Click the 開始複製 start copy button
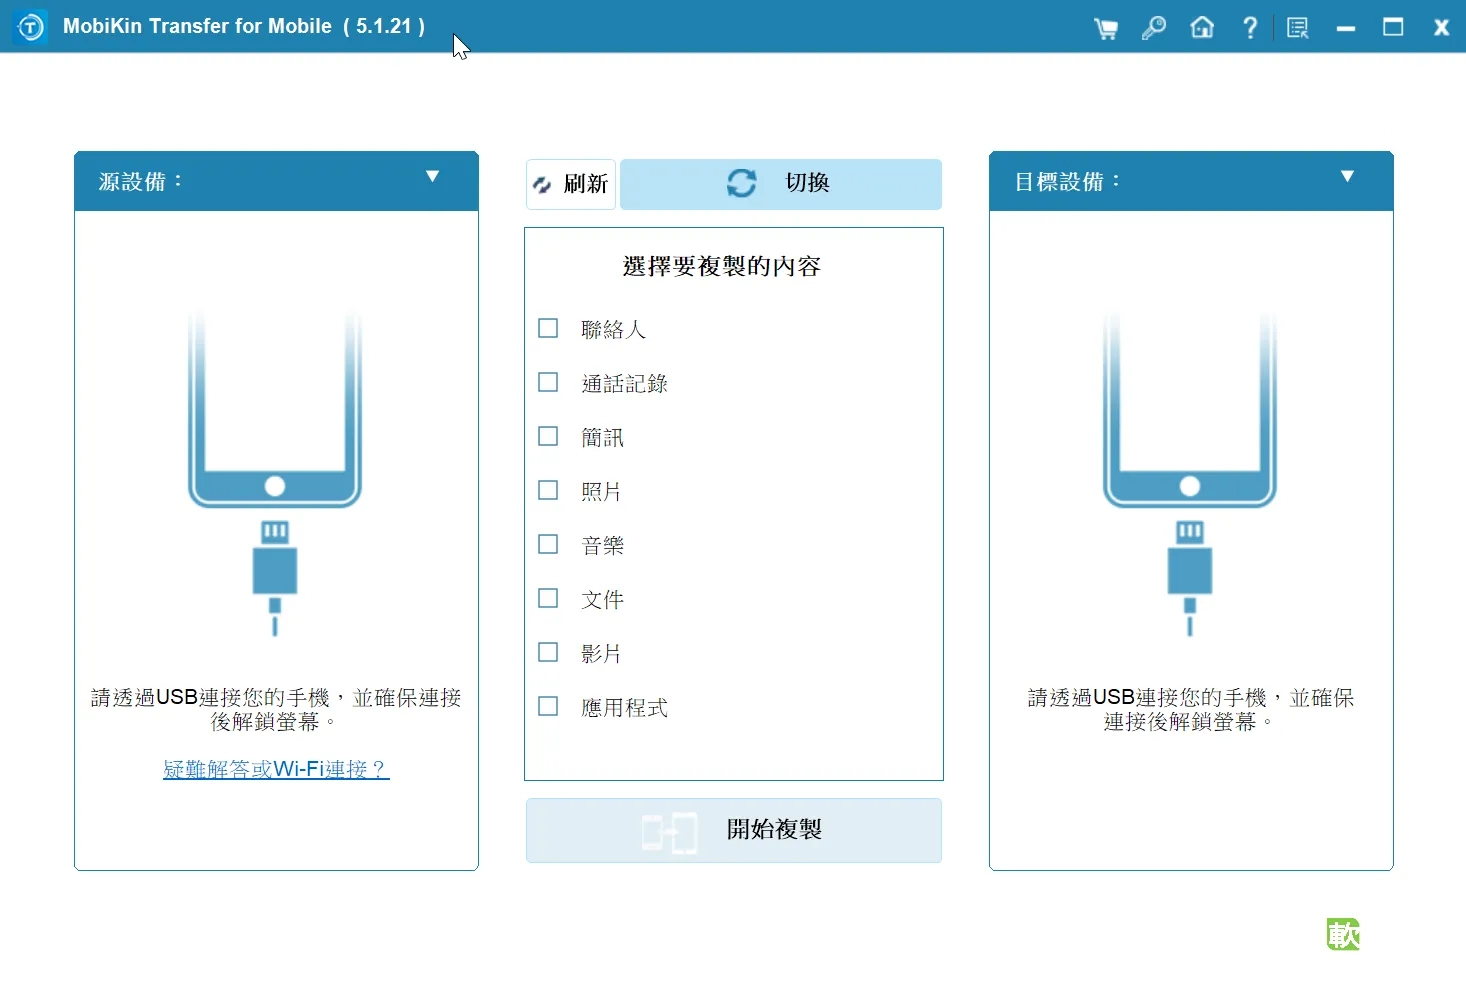The width and height of the screenshot is (1466, 986). pos(734,830)
